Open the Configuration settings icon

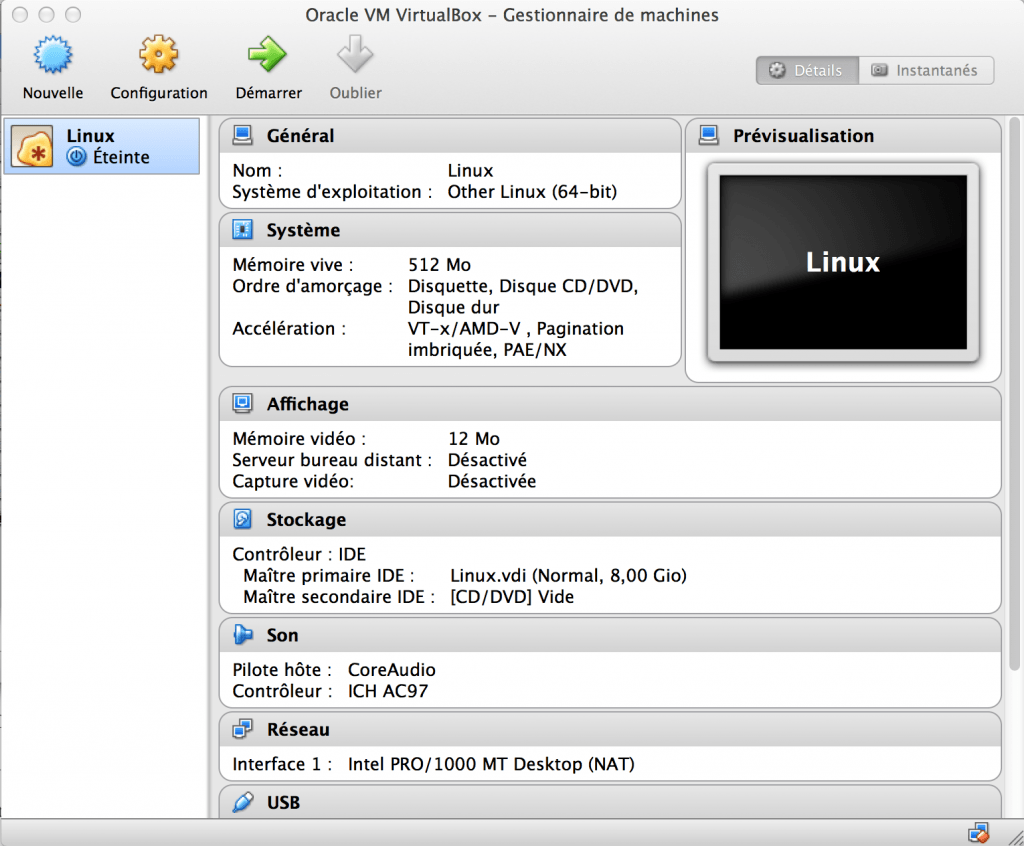pos(158,62)
